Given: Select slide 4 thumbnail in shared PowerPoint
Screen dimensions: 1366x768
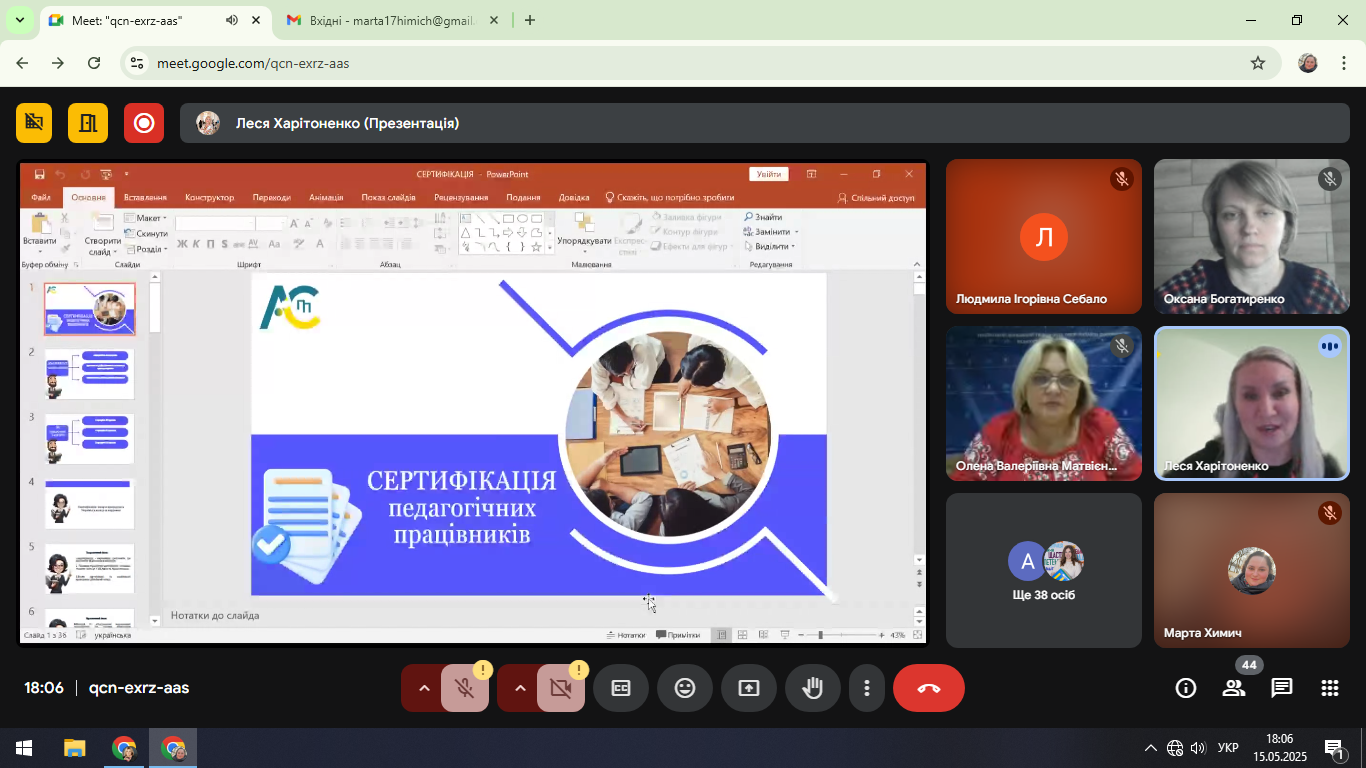Looking at the screenshot, I should click(89, 504).
